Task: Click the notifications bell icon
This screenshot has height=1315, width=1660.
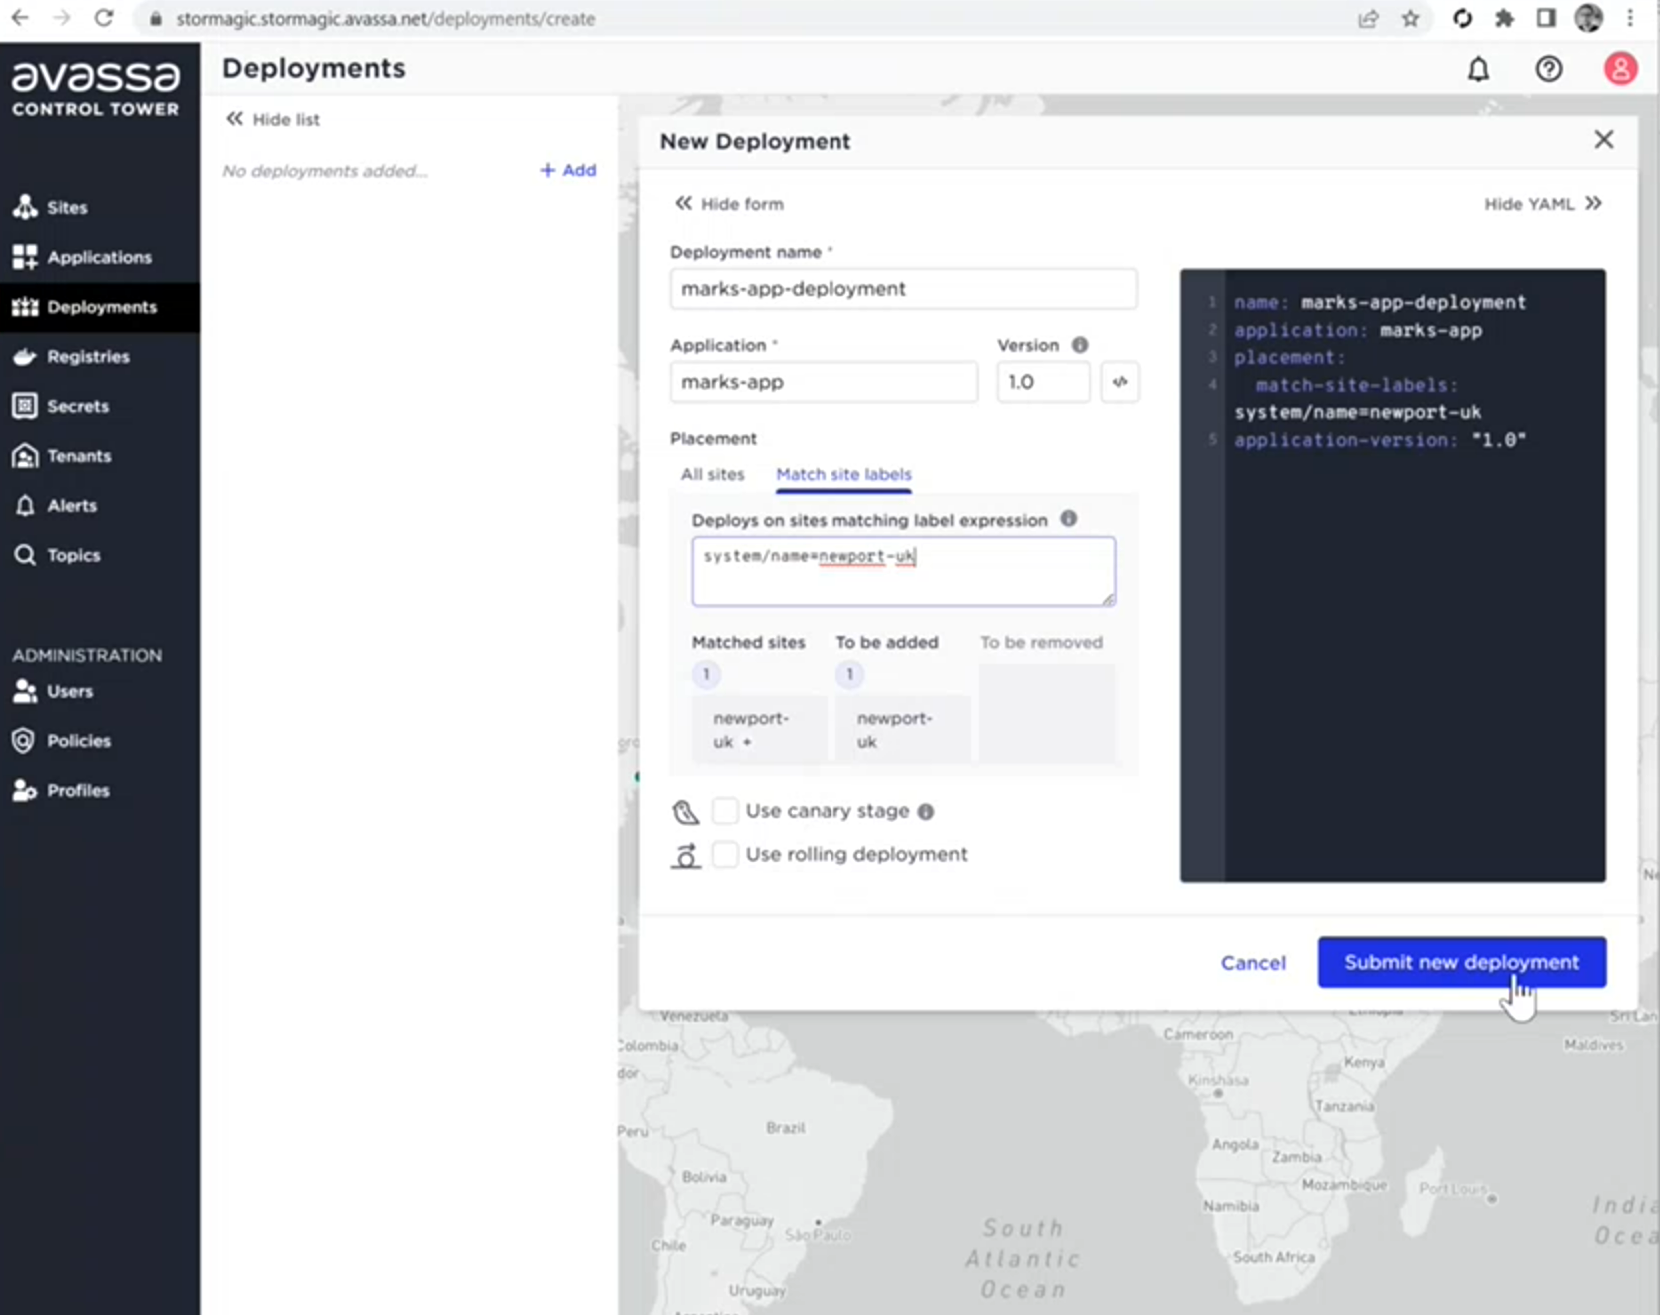Action: click(1478, 69)
